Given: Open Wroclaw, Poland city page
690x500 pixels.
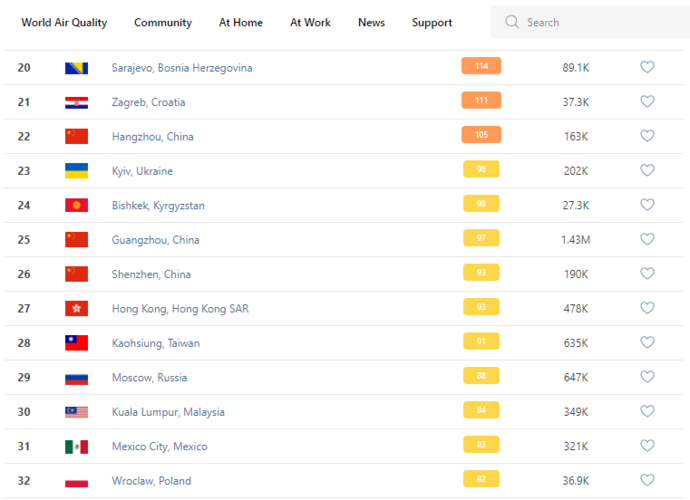Looking at the screenshot, I should coord(151,481).
